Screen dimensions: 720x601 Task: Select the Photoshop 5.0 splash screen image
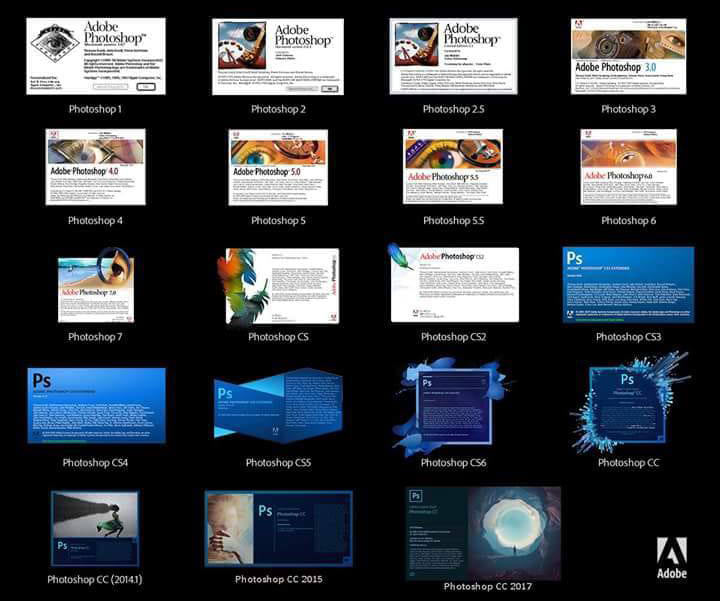pyautogui.click(x=278, y=167)
